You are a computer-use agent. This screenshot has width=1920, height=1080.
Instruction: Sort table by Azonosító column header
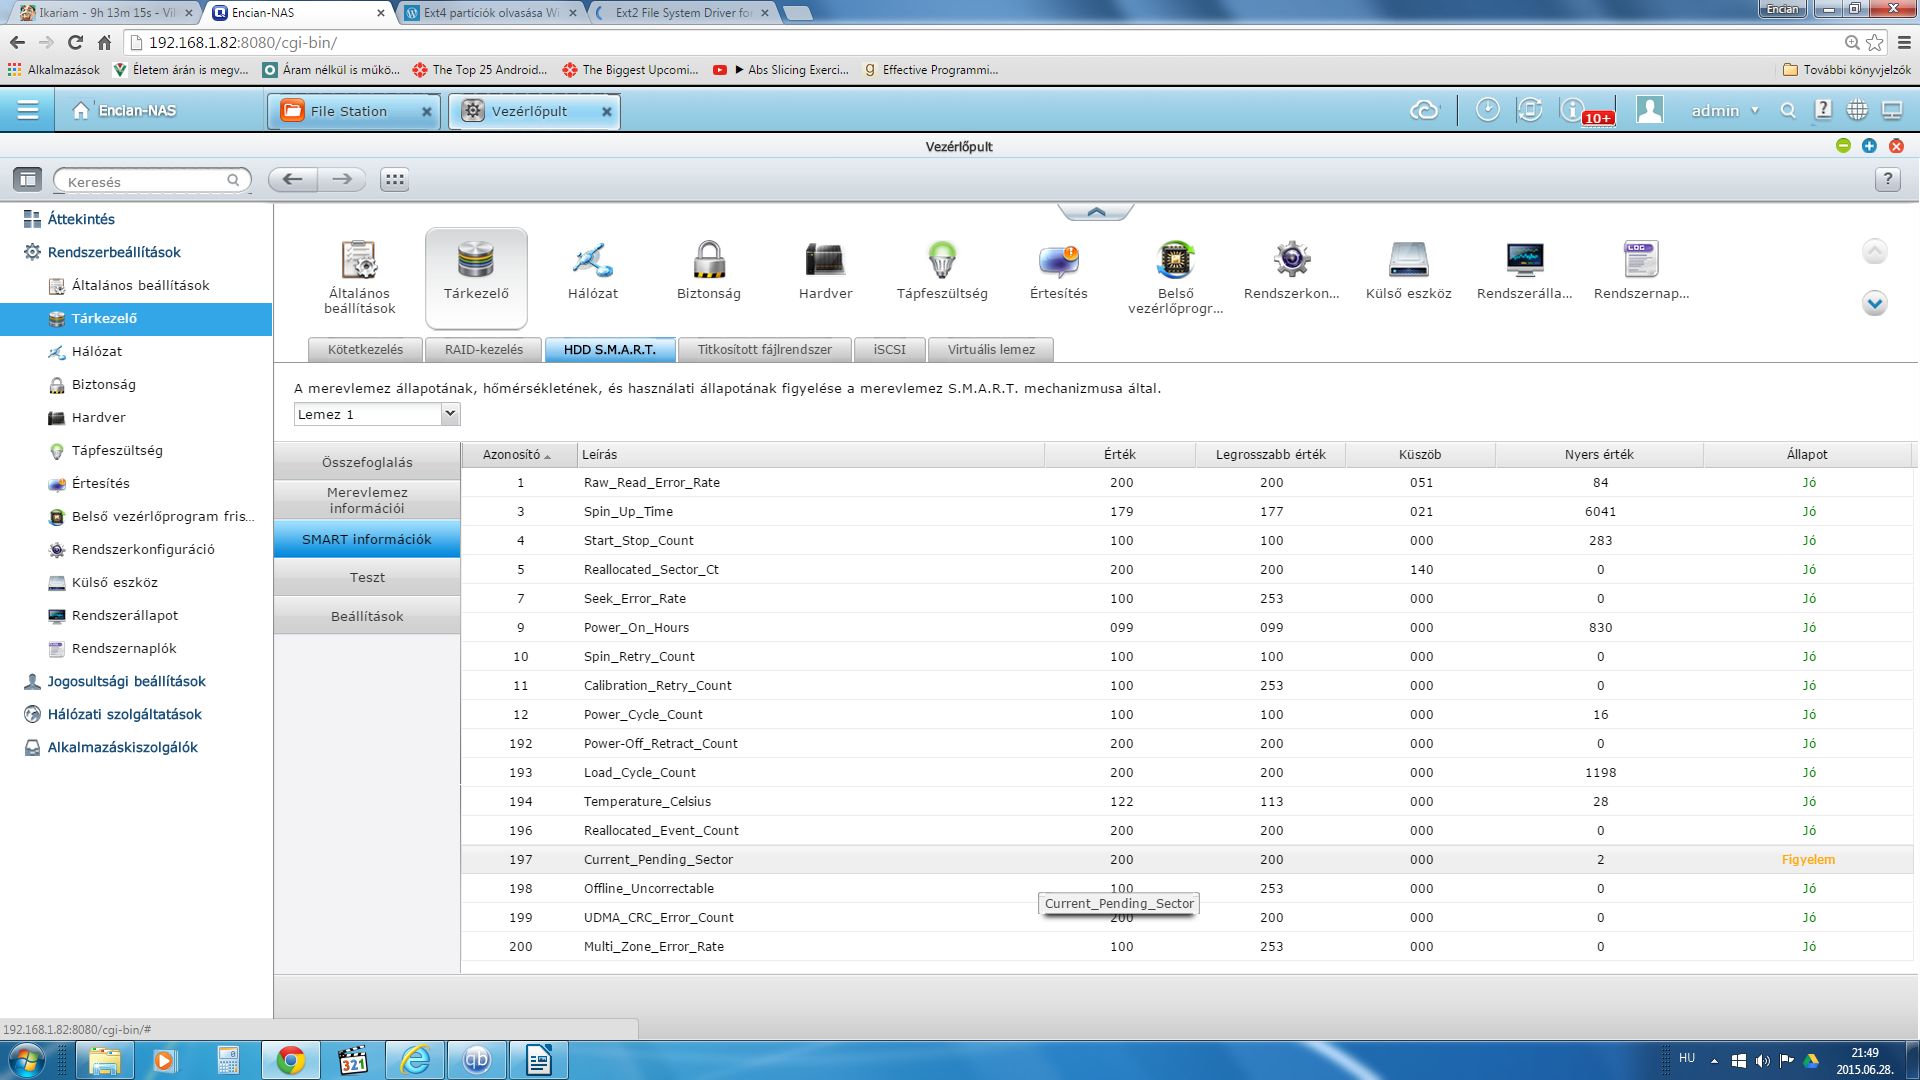[x=516, y=454]
